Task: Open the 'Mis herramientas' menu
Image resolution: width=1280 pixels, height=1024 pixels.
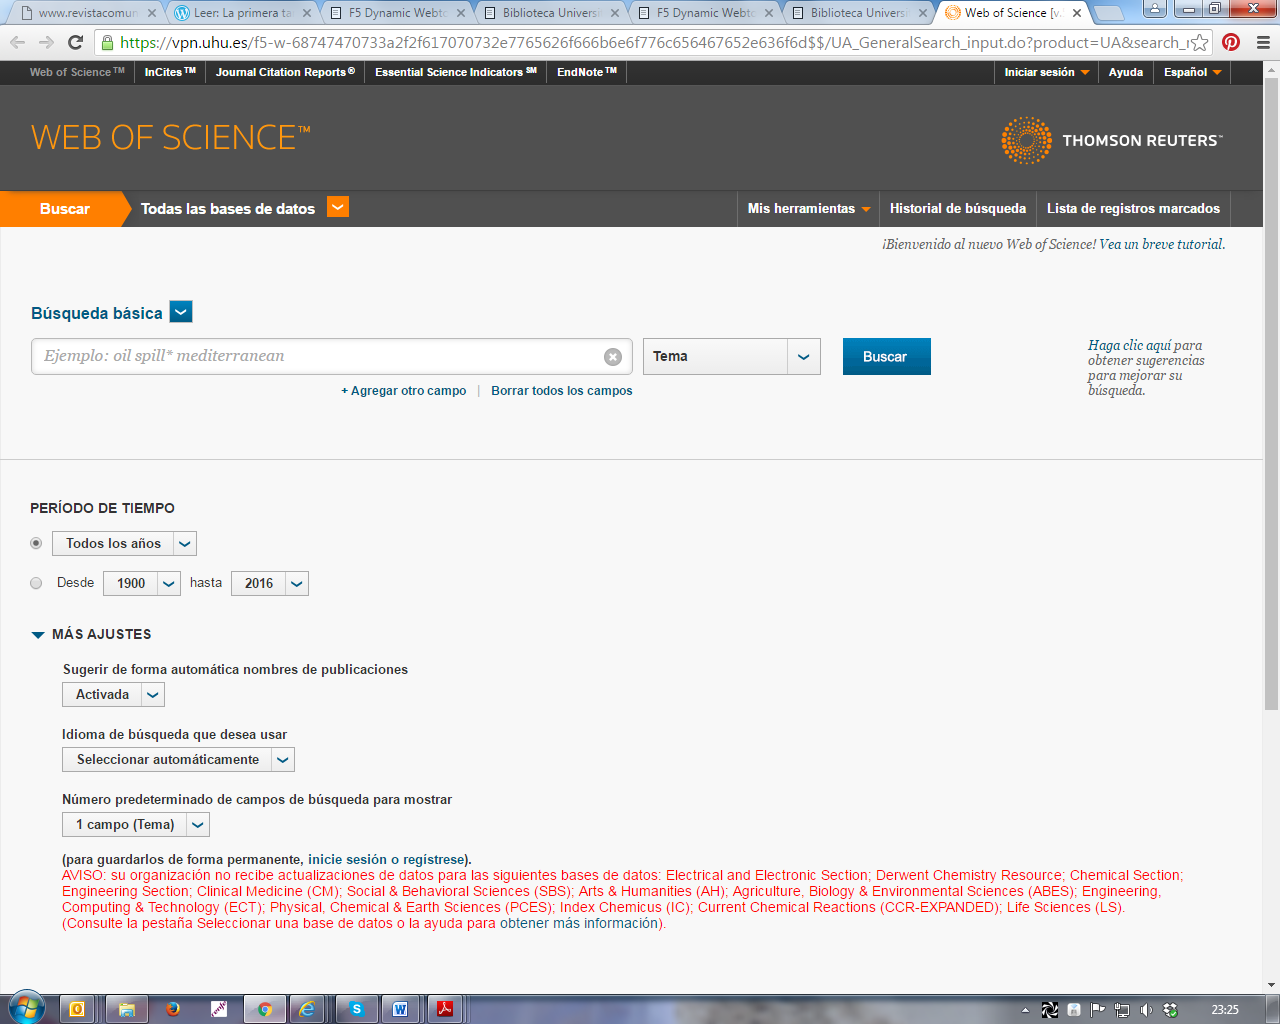Action: click(809, 208)
